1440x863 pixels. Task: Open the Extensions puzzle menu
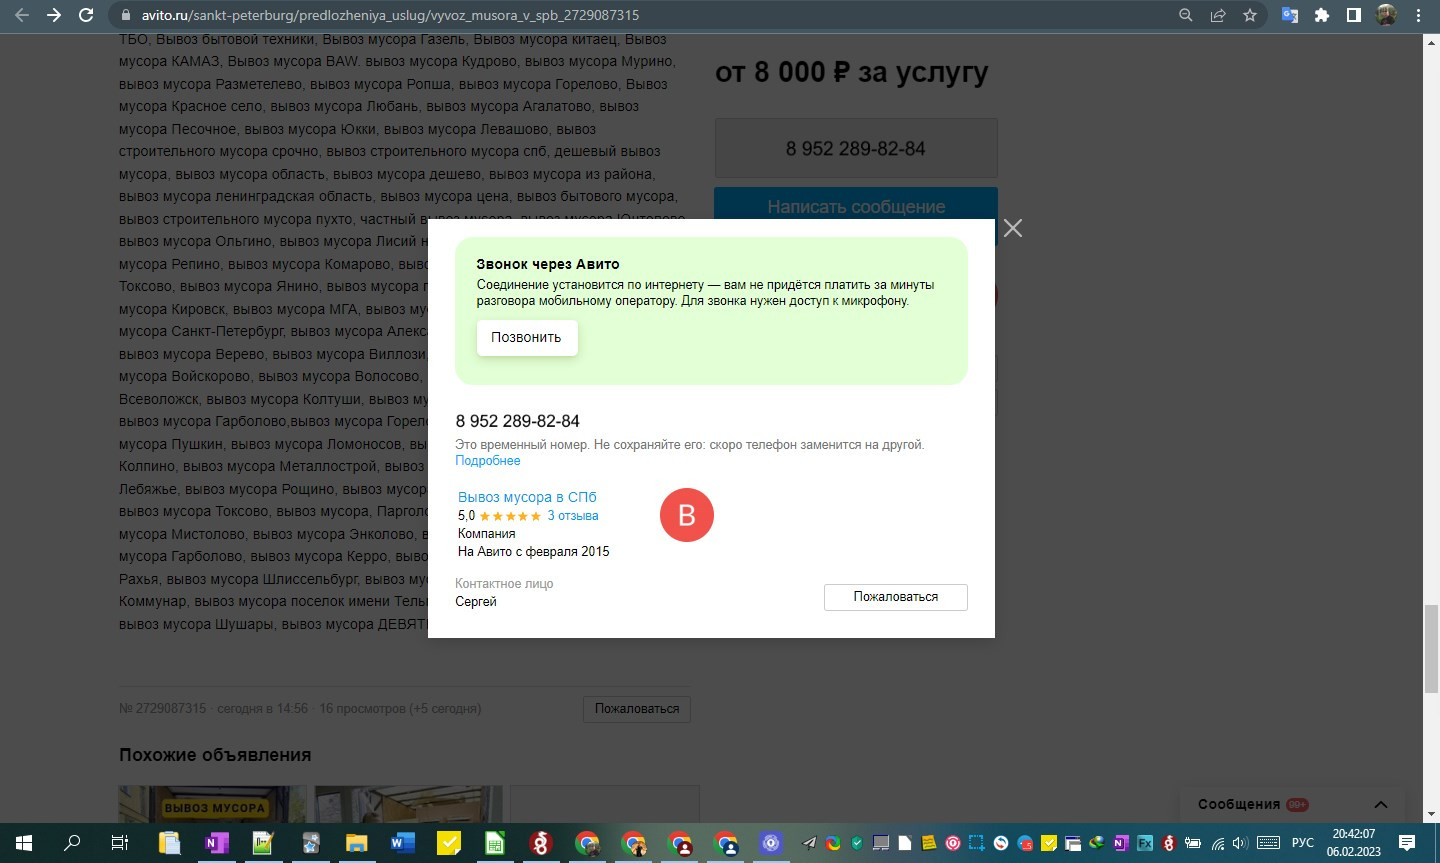click(x=1322, y=15)
